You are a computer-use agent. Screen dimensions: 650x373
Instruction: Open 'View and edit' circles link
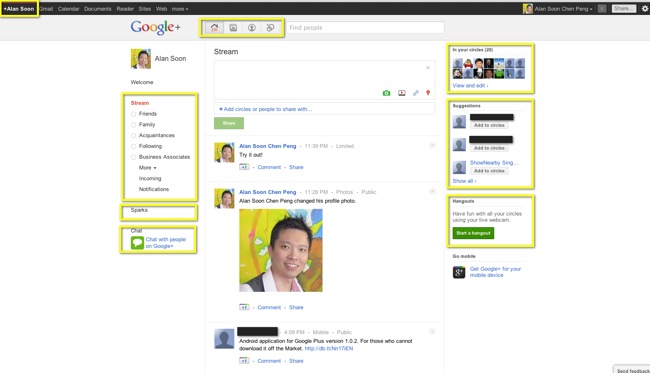tap(470, 85)
